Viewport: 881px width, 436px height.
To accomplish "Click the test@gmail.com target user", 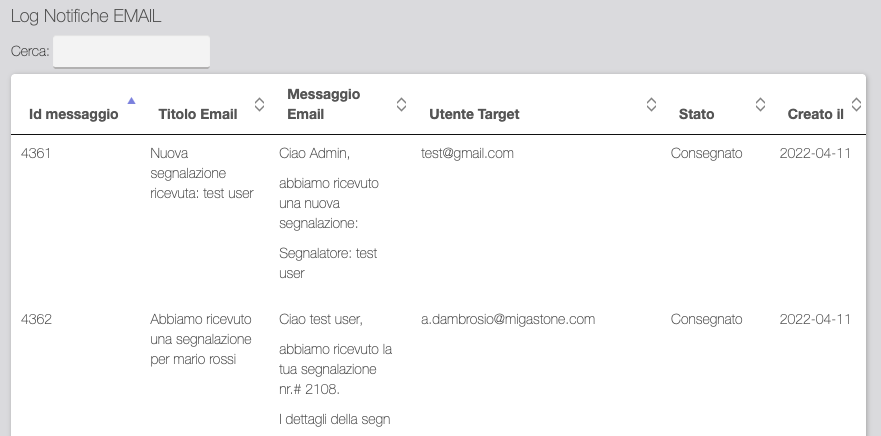I will click(x=467, y=154).
